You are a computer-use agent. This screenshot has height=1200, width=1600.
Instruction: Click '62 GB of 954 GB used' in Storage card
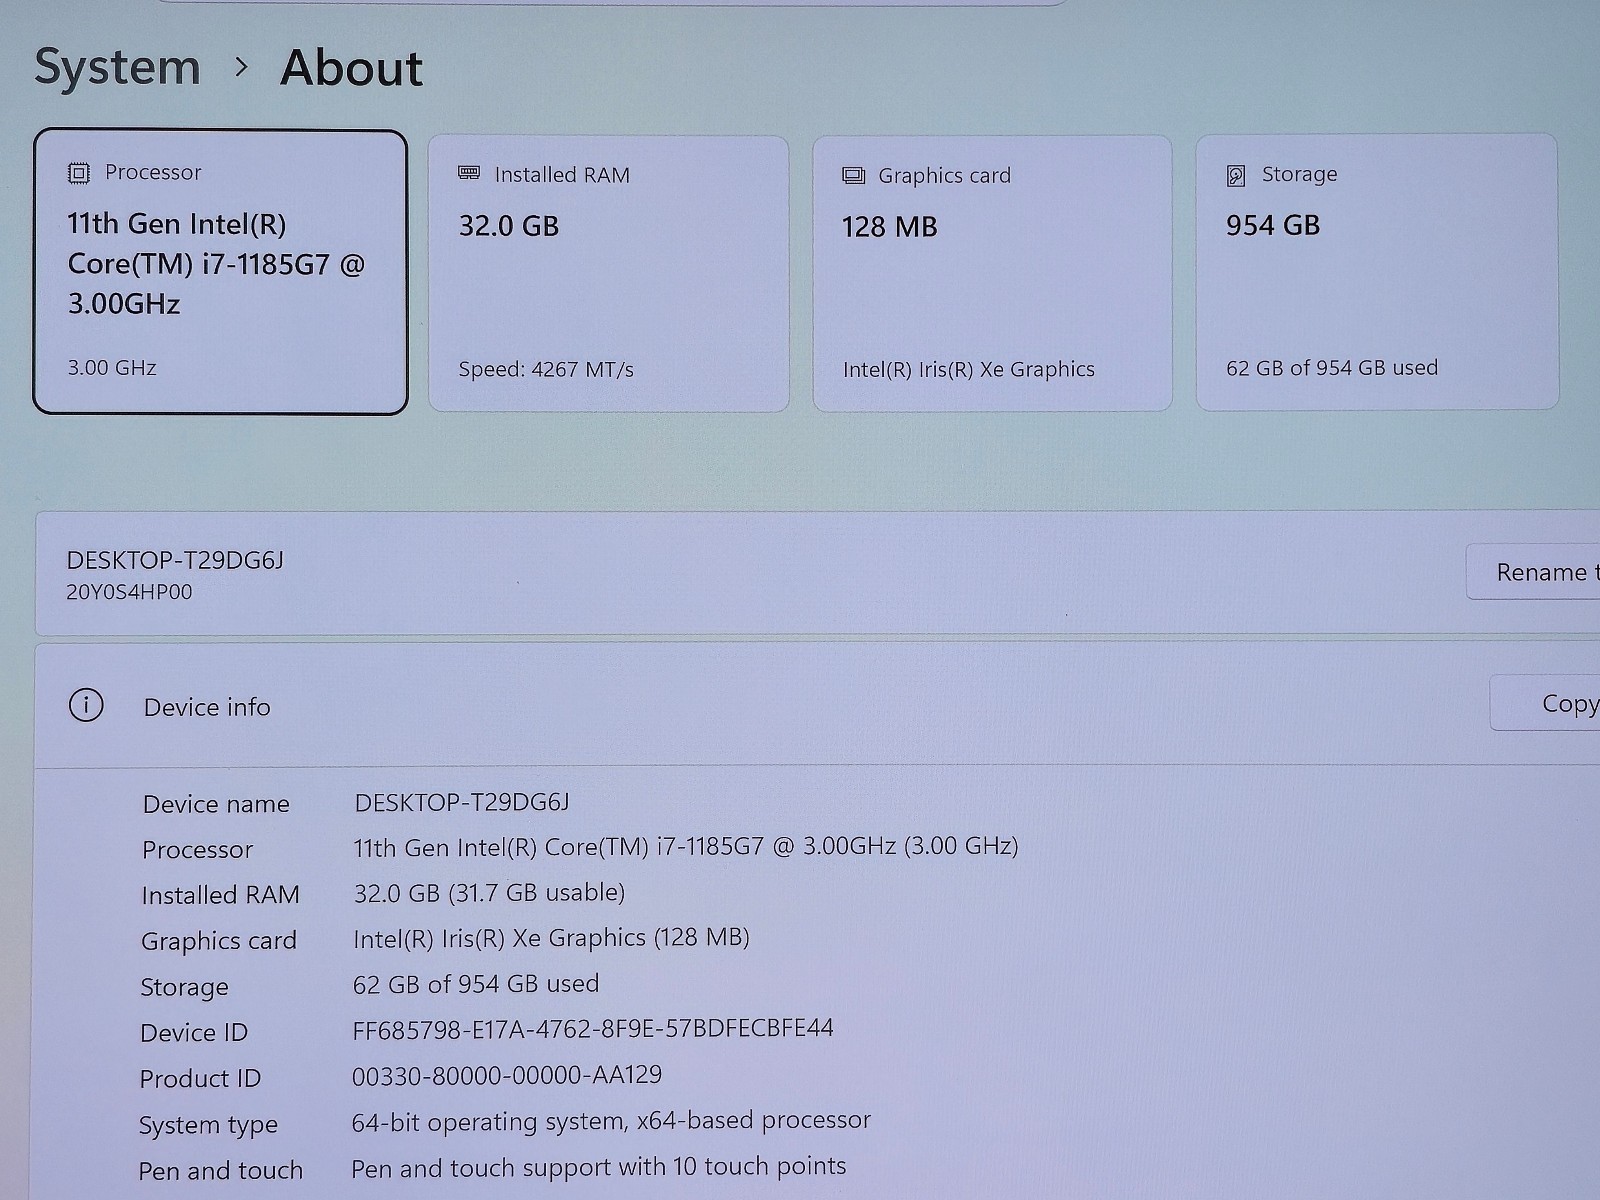pyautogui.click(x=1332, y=367)
